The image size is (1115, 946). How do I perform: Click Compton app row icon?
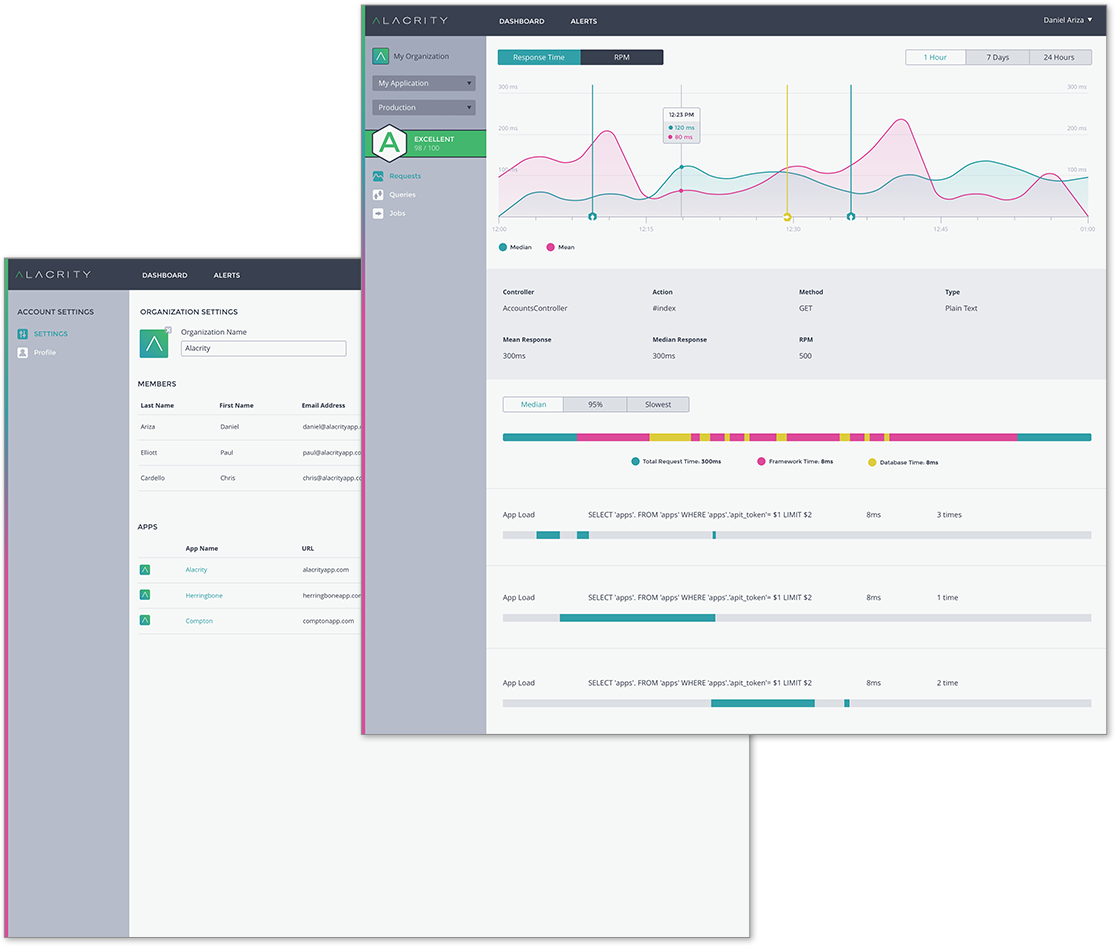coord(145,620)
